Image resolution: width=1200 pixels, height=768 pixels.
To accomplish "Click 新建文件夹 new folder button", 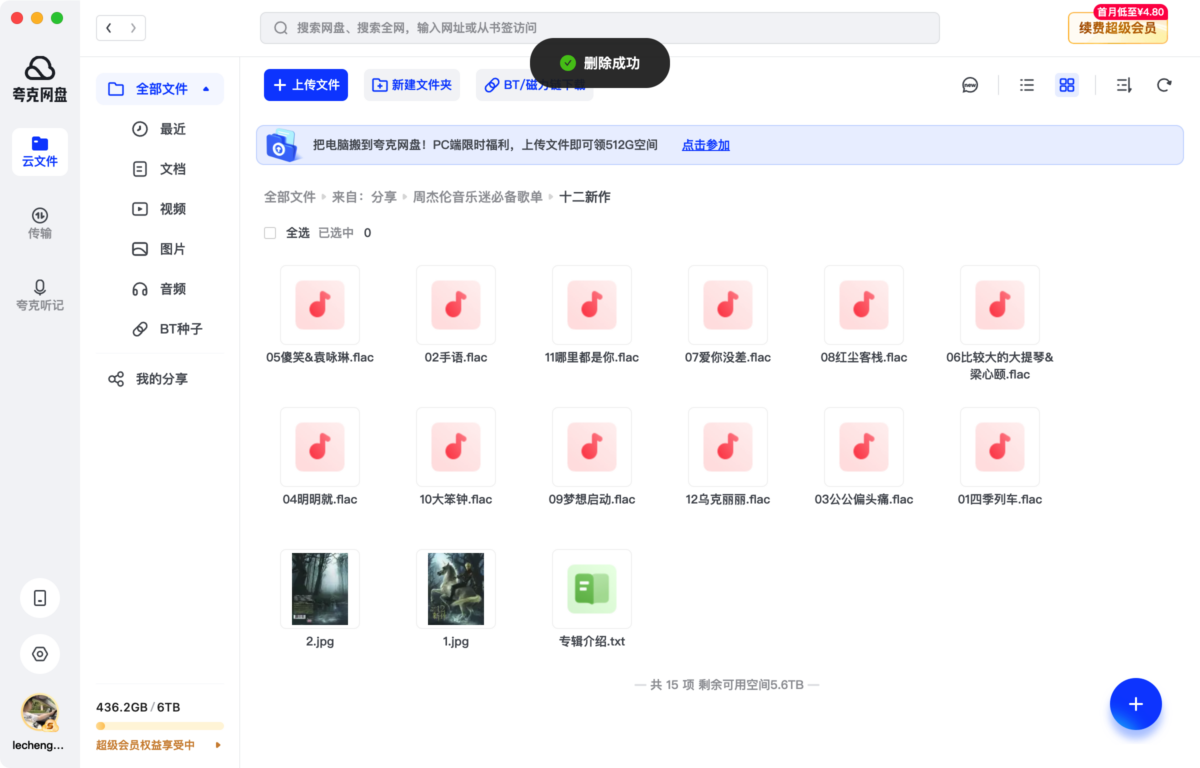I will pyautogui.click(x=412, y=85).
